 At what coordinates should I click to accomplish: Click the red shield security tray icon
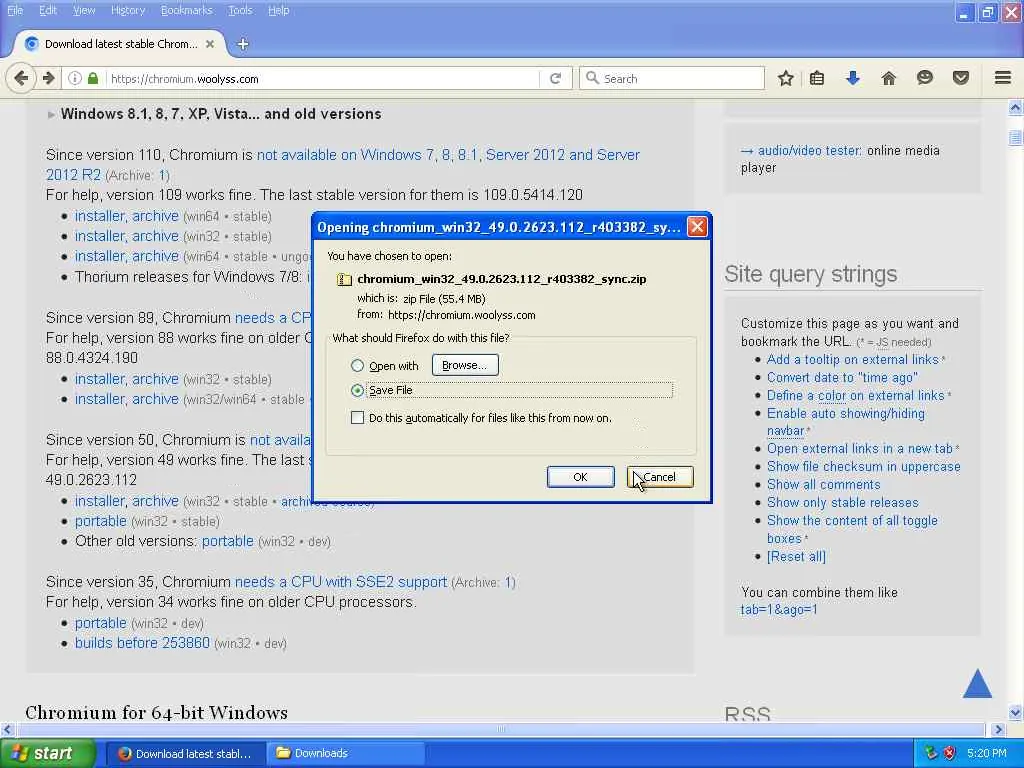(x=950, y=753)
